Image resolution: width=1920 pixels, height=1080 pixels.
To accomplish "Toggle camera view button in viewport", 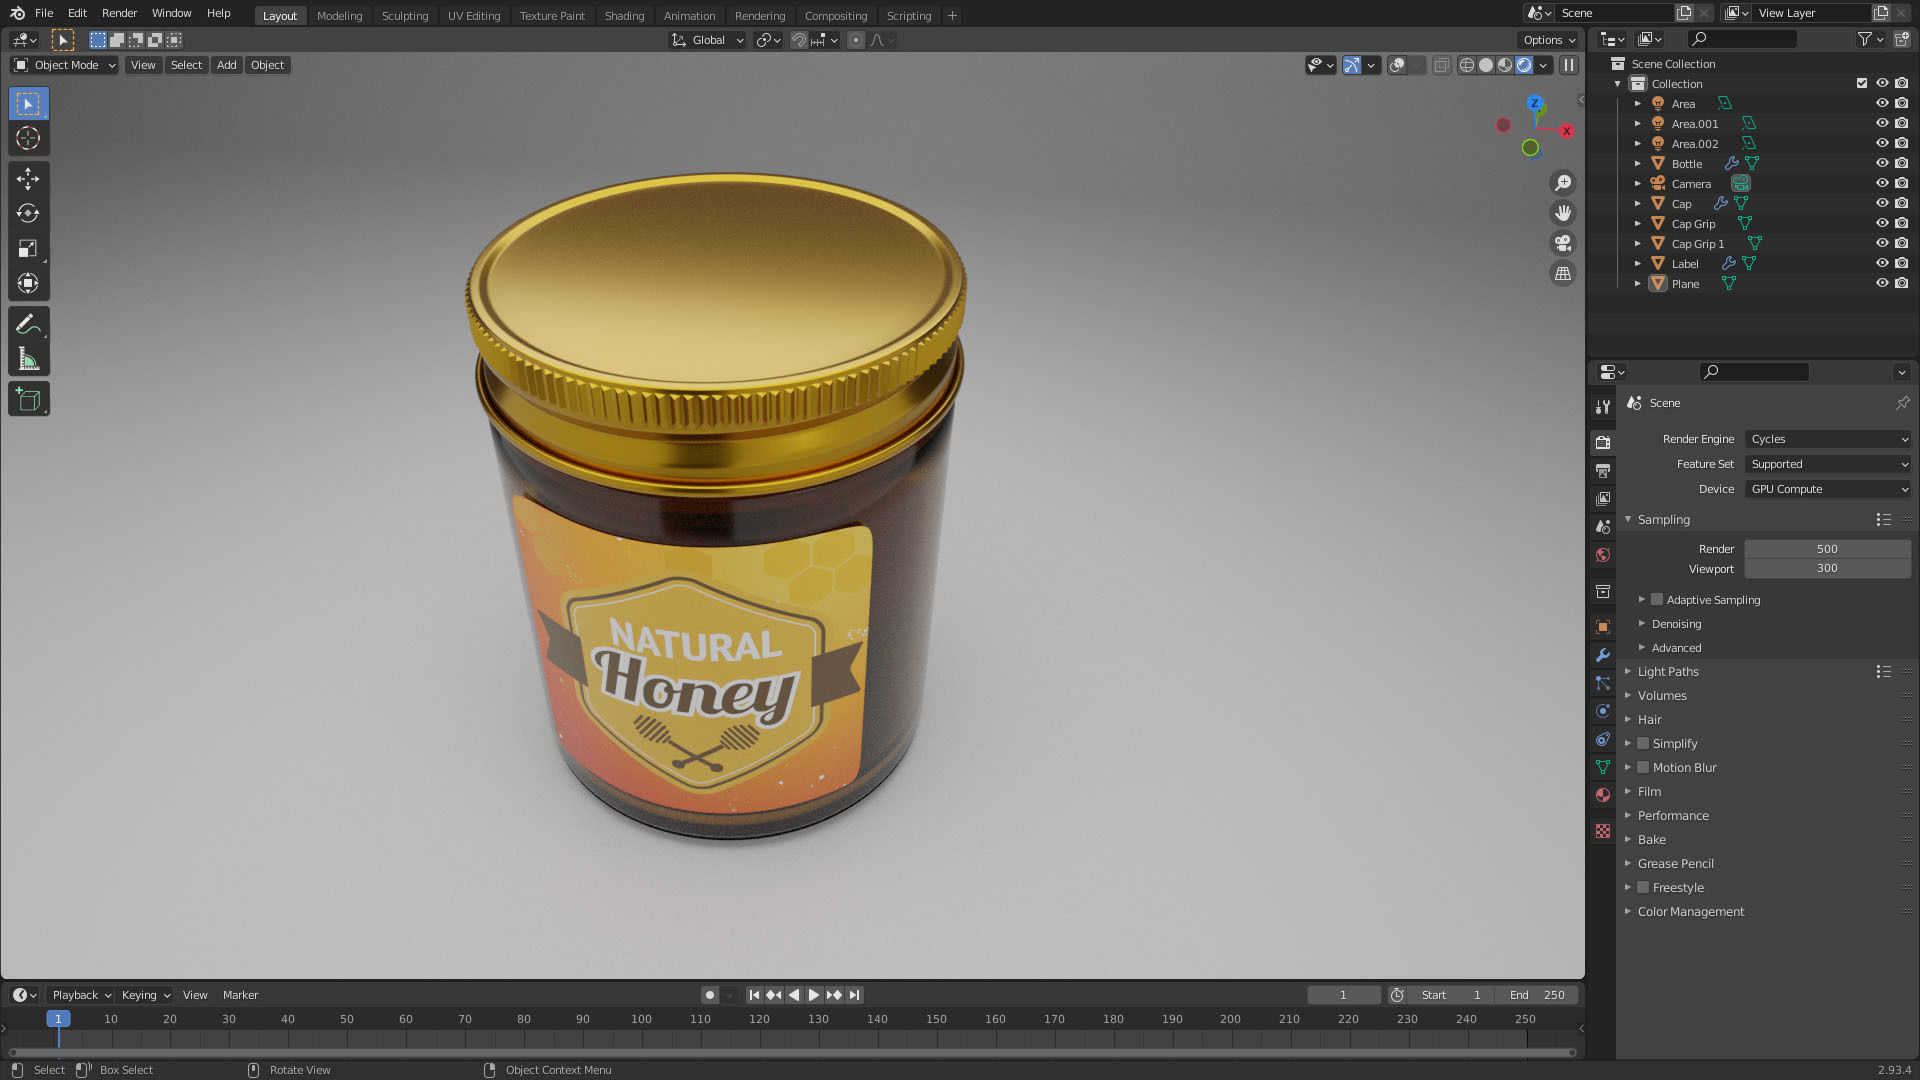I will coord(1562,243).
